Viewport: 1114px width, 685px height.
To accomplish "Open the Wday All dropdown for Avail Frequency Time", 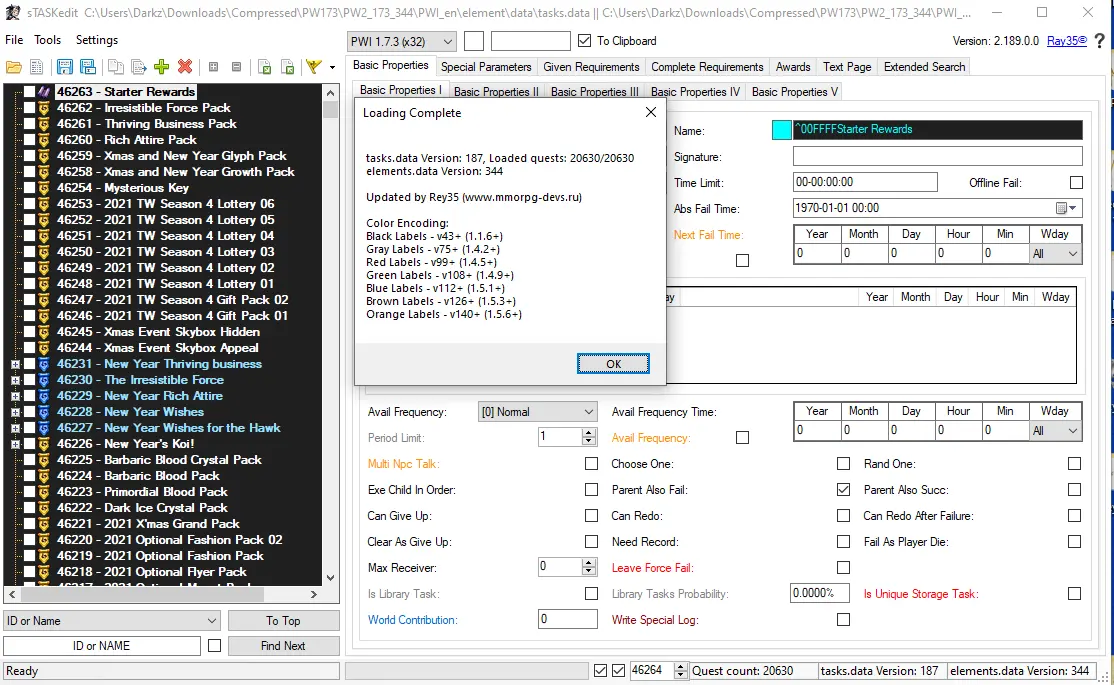I will pos(1054,431).
